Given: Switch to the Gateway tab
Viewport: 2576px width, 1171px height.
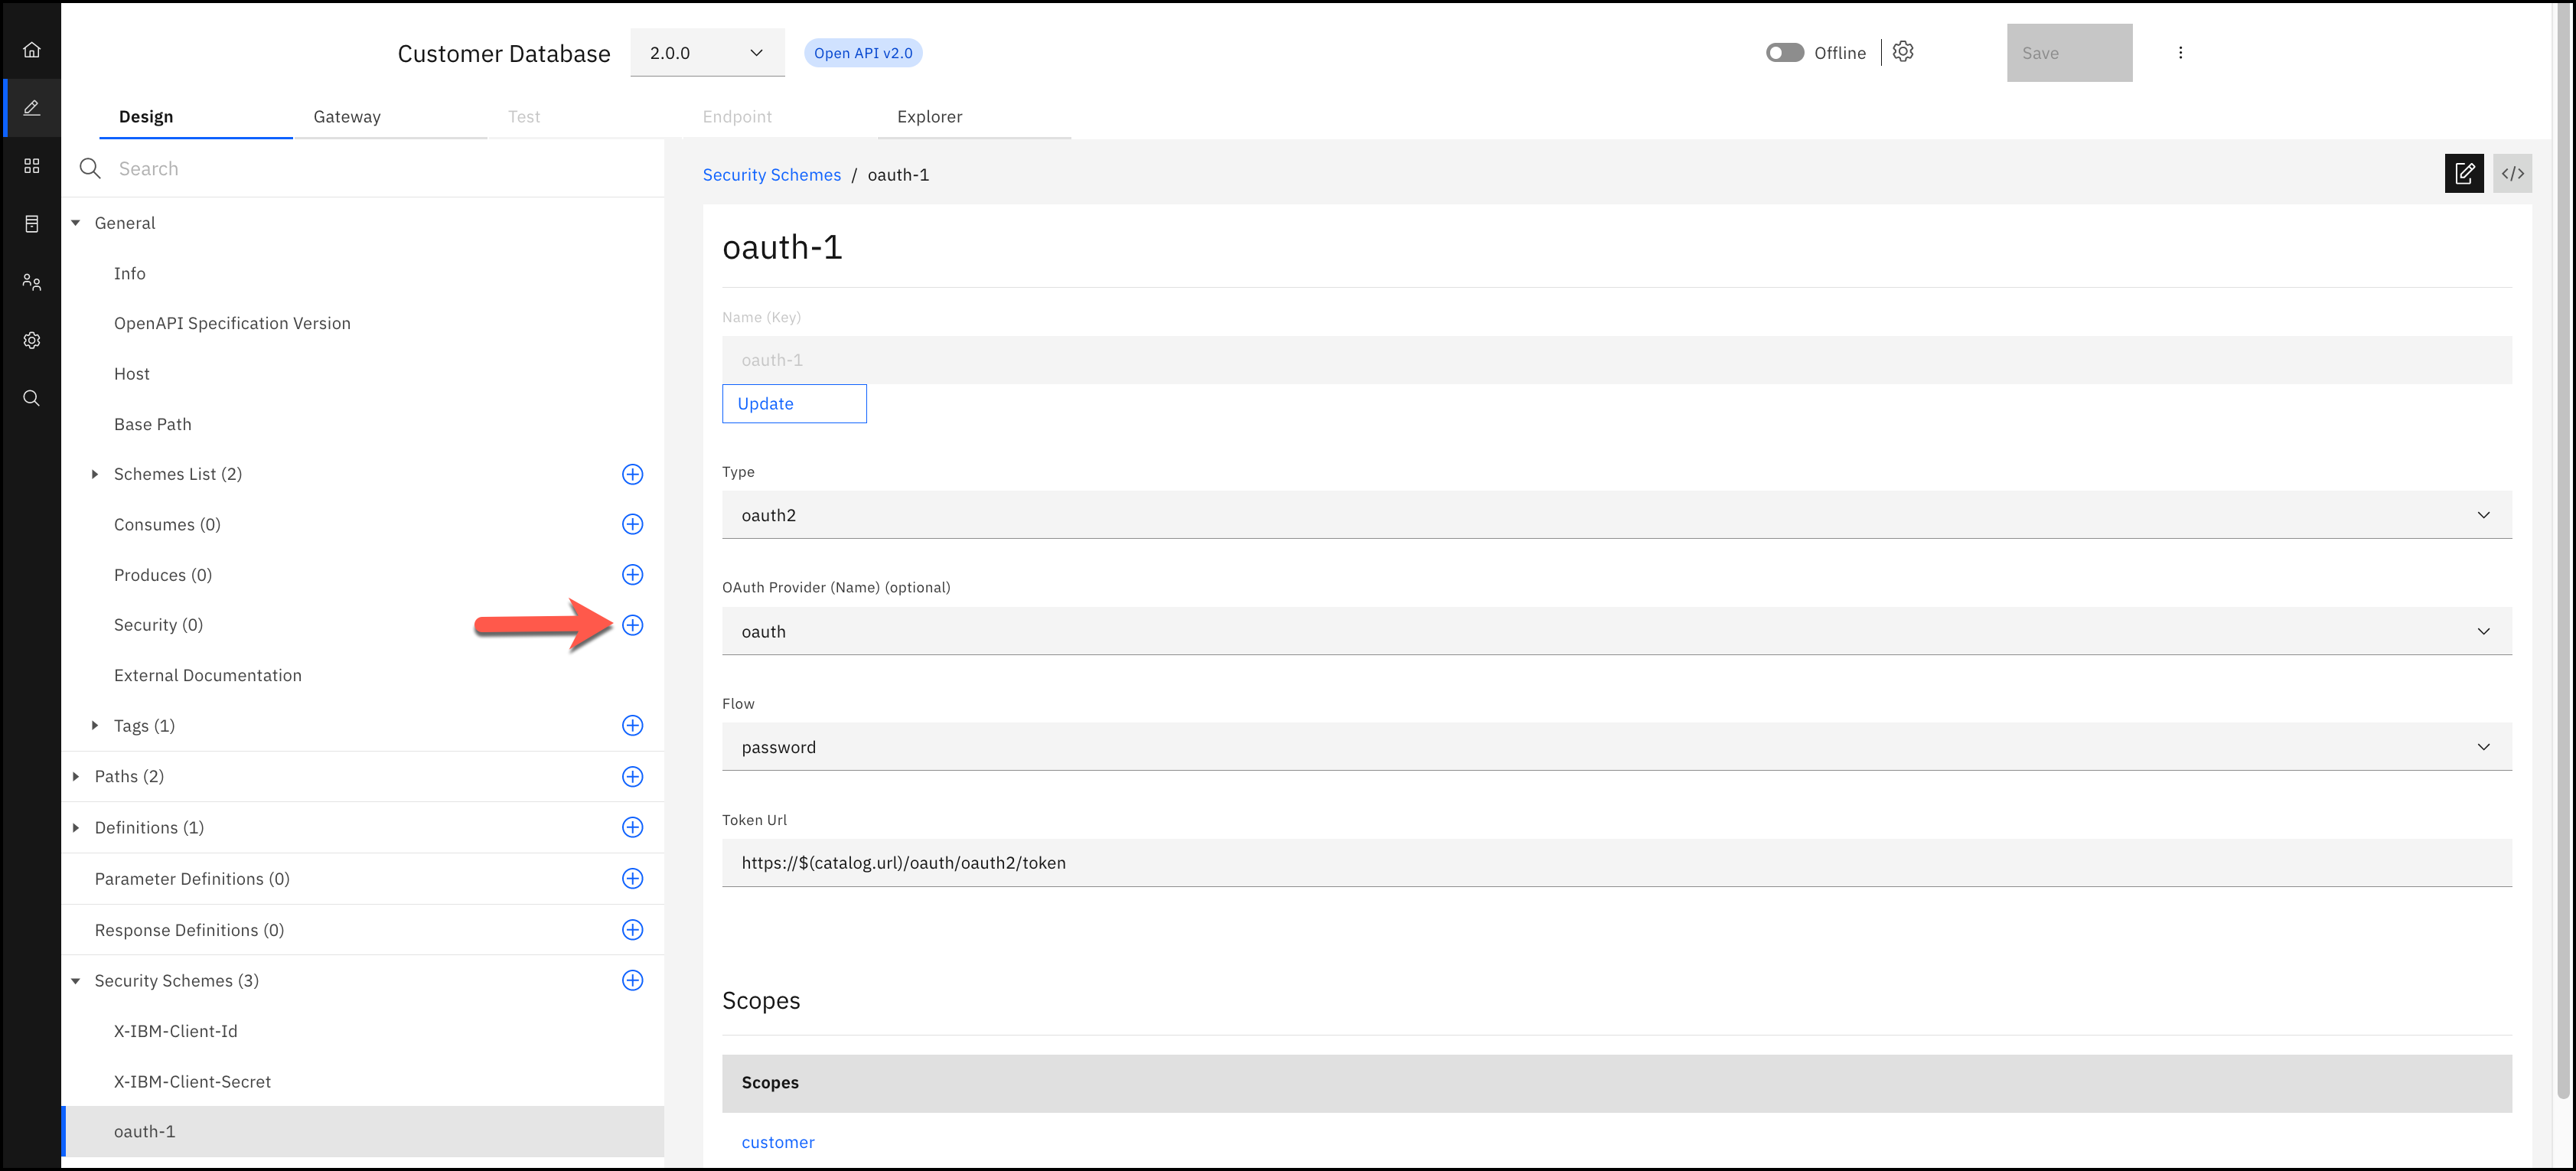Looking at the screenshot, I should (x=390, y=116).
